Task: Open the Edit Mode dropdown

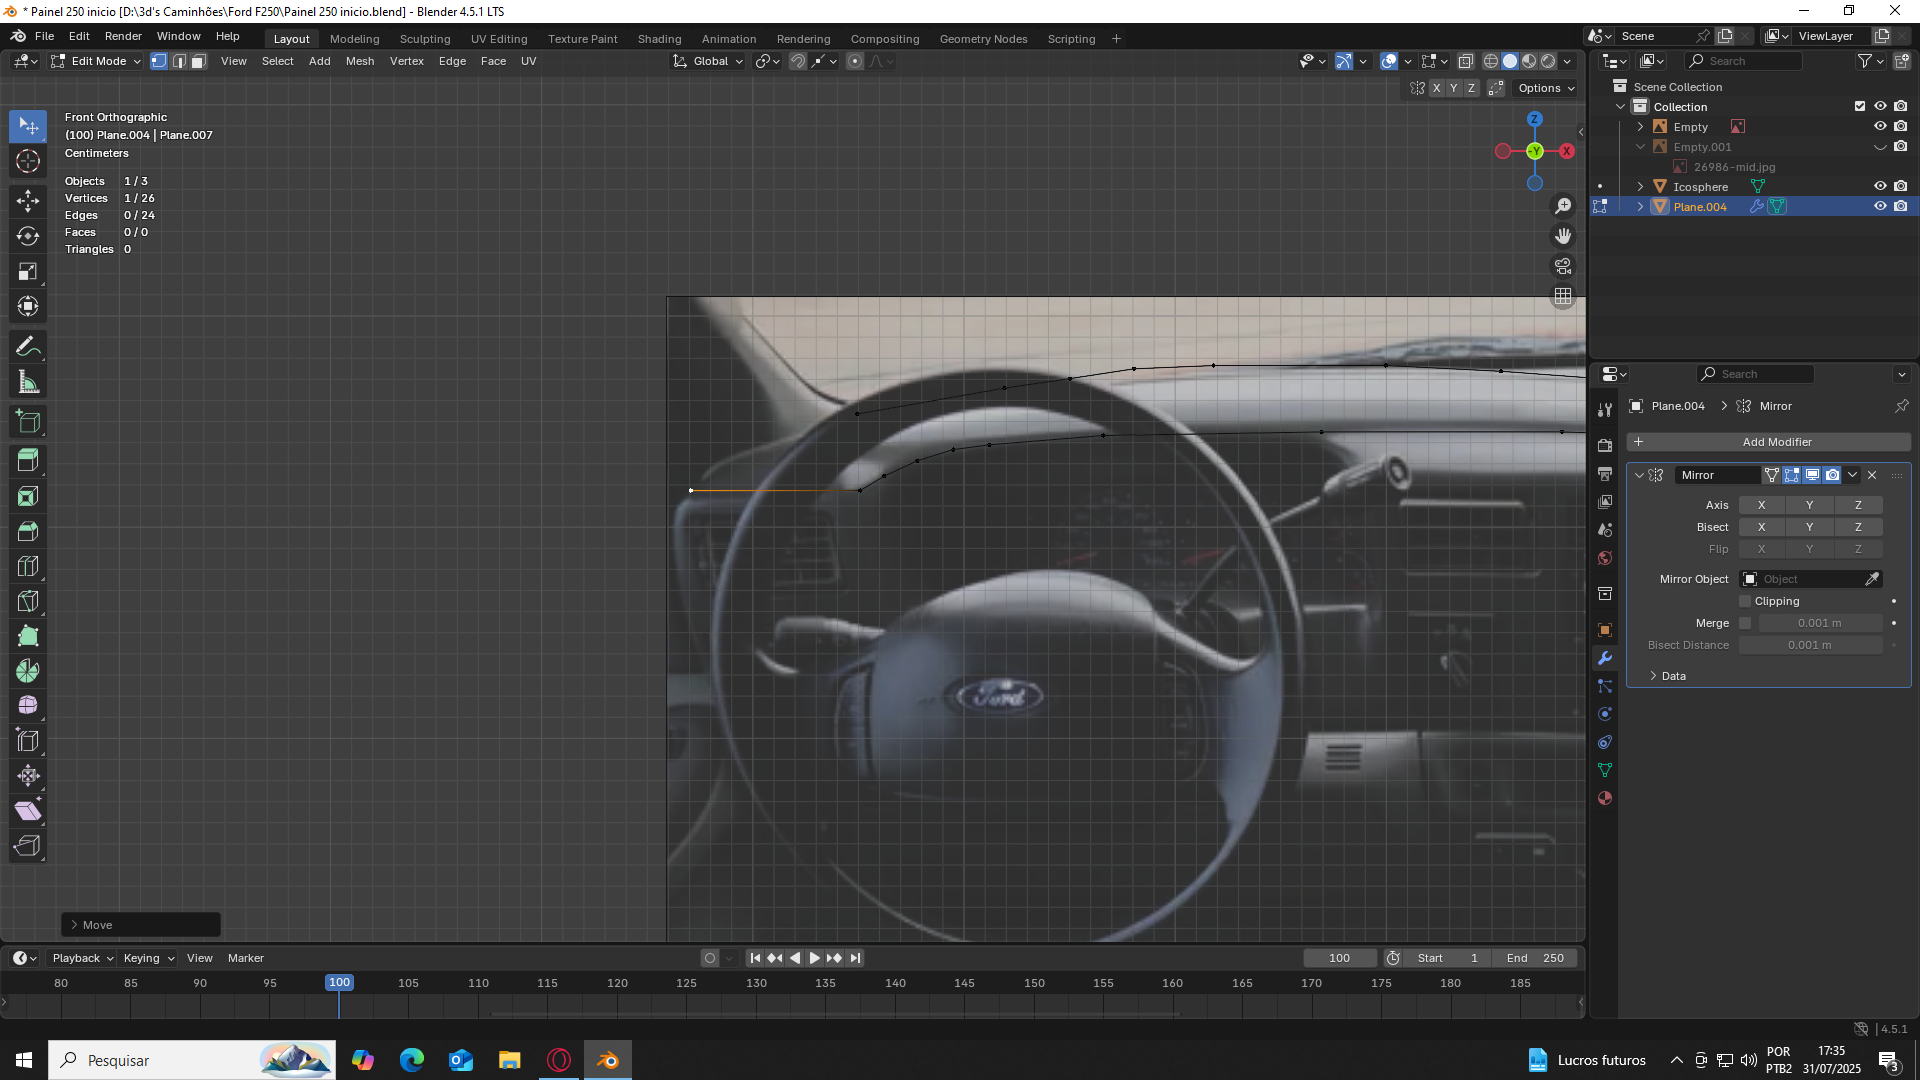Action: (x=98, y=61)
